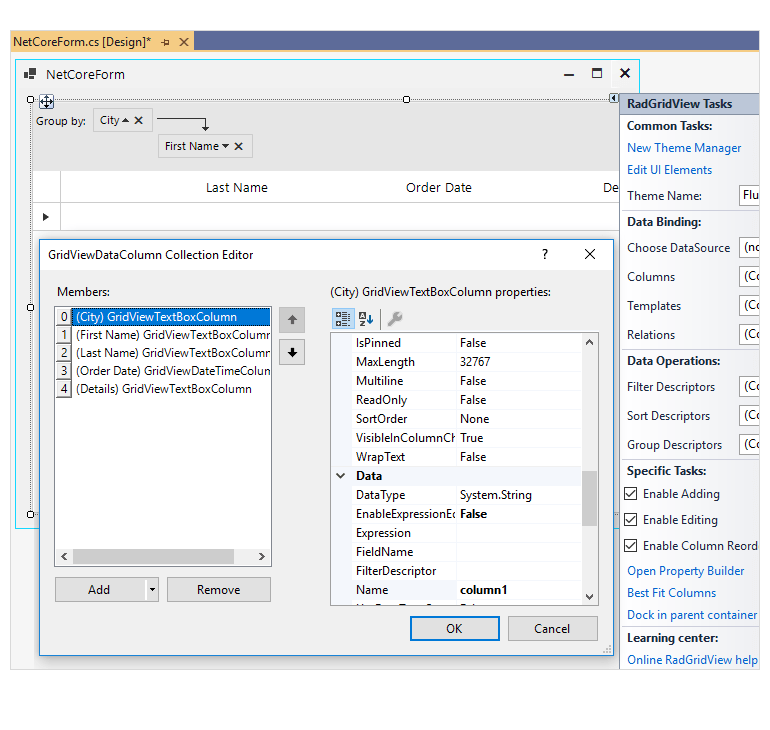Click the Add member button
The image size is (770, 730).
[101, 590]
